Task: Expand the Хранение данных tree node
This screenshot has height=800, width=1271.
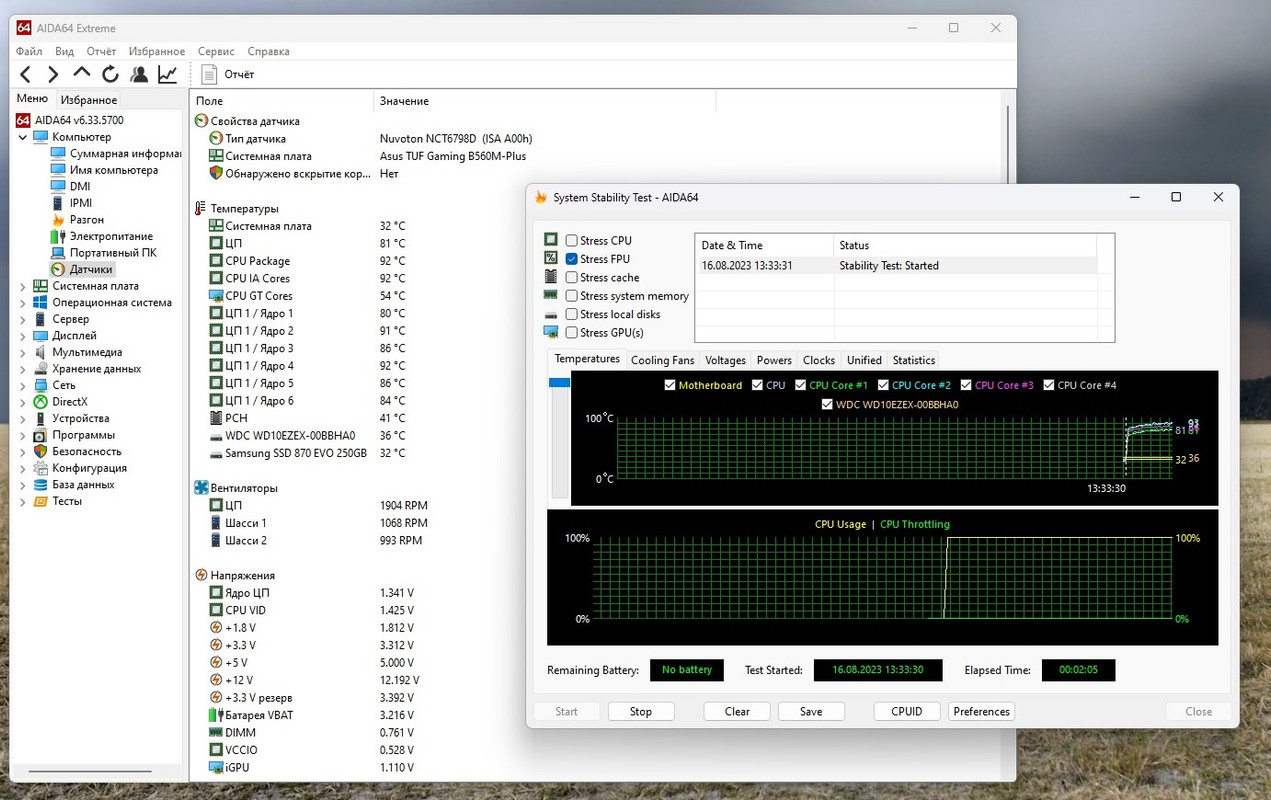Action: [x=23, y=369]
